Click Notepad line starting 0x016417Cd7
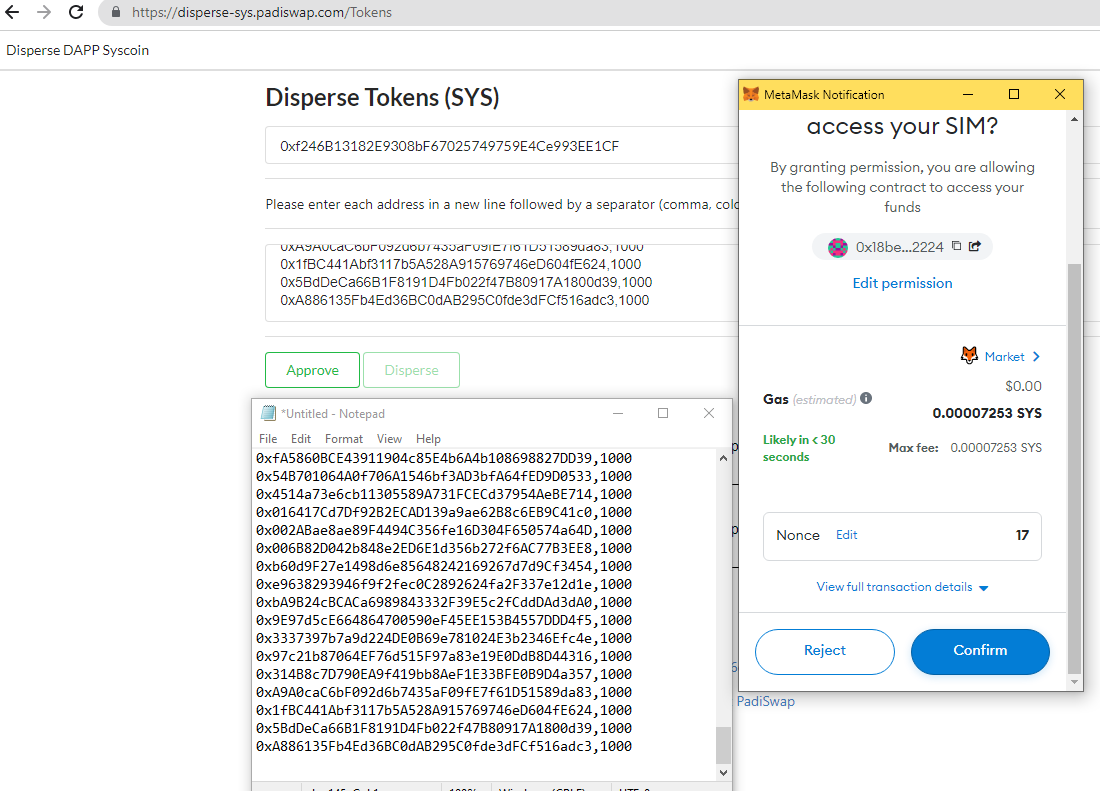 [x=443, y=512]
